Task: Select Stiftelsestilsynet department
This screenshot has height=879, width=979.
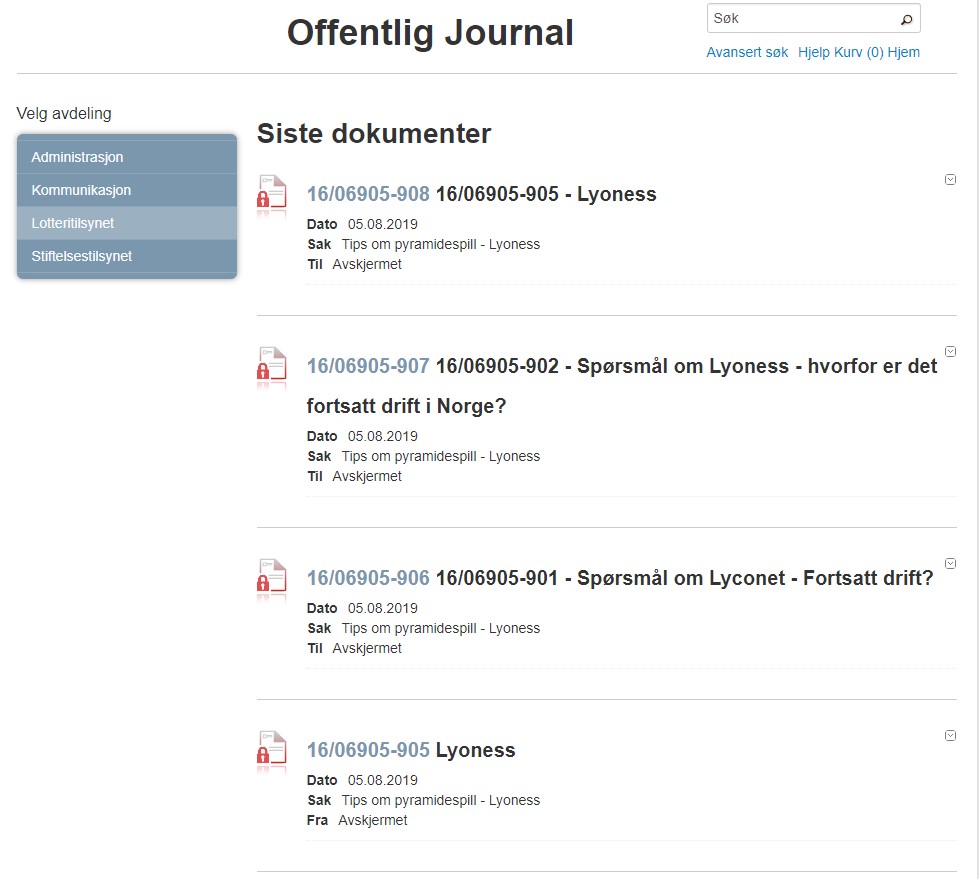Action: click(x=127, y=257)
